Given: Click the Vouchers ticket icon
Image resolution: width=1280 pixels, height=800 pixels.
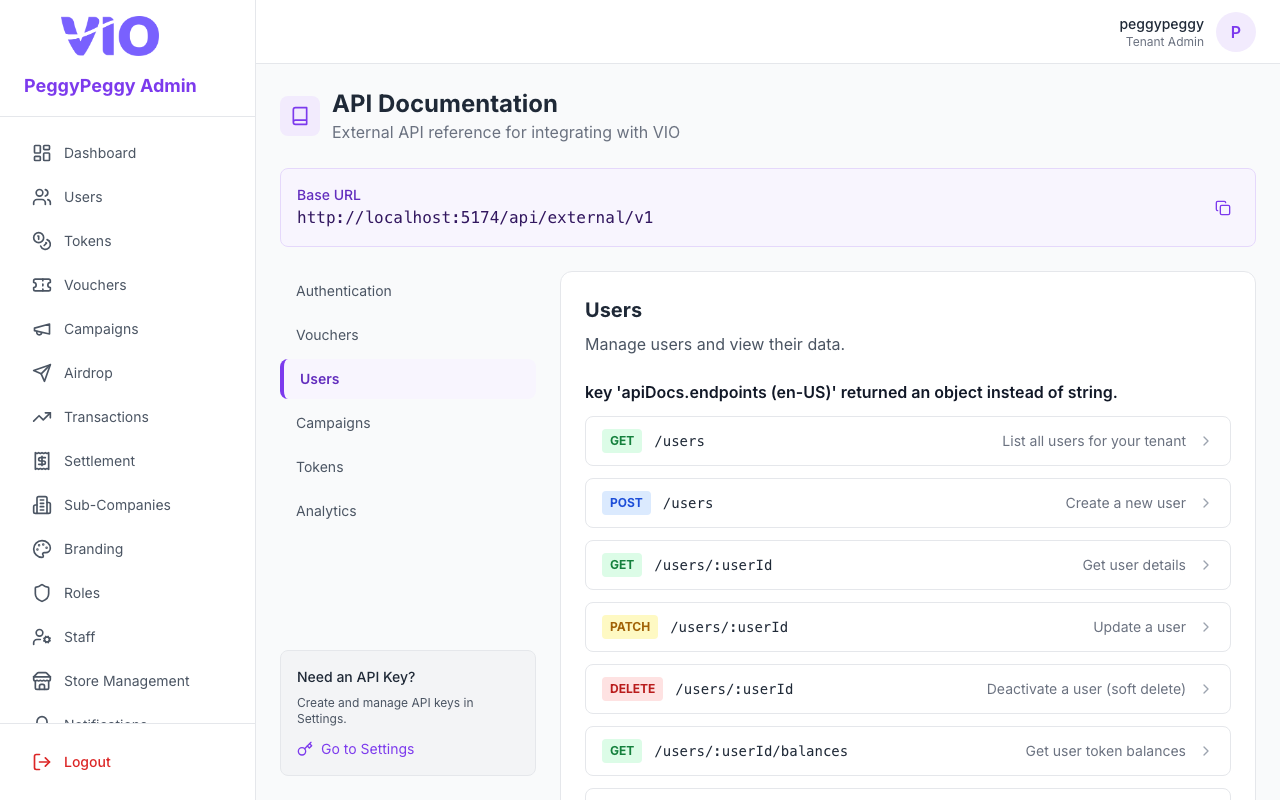Looking at the screenshot, I should pyautogui.click(x=42, y=285).
